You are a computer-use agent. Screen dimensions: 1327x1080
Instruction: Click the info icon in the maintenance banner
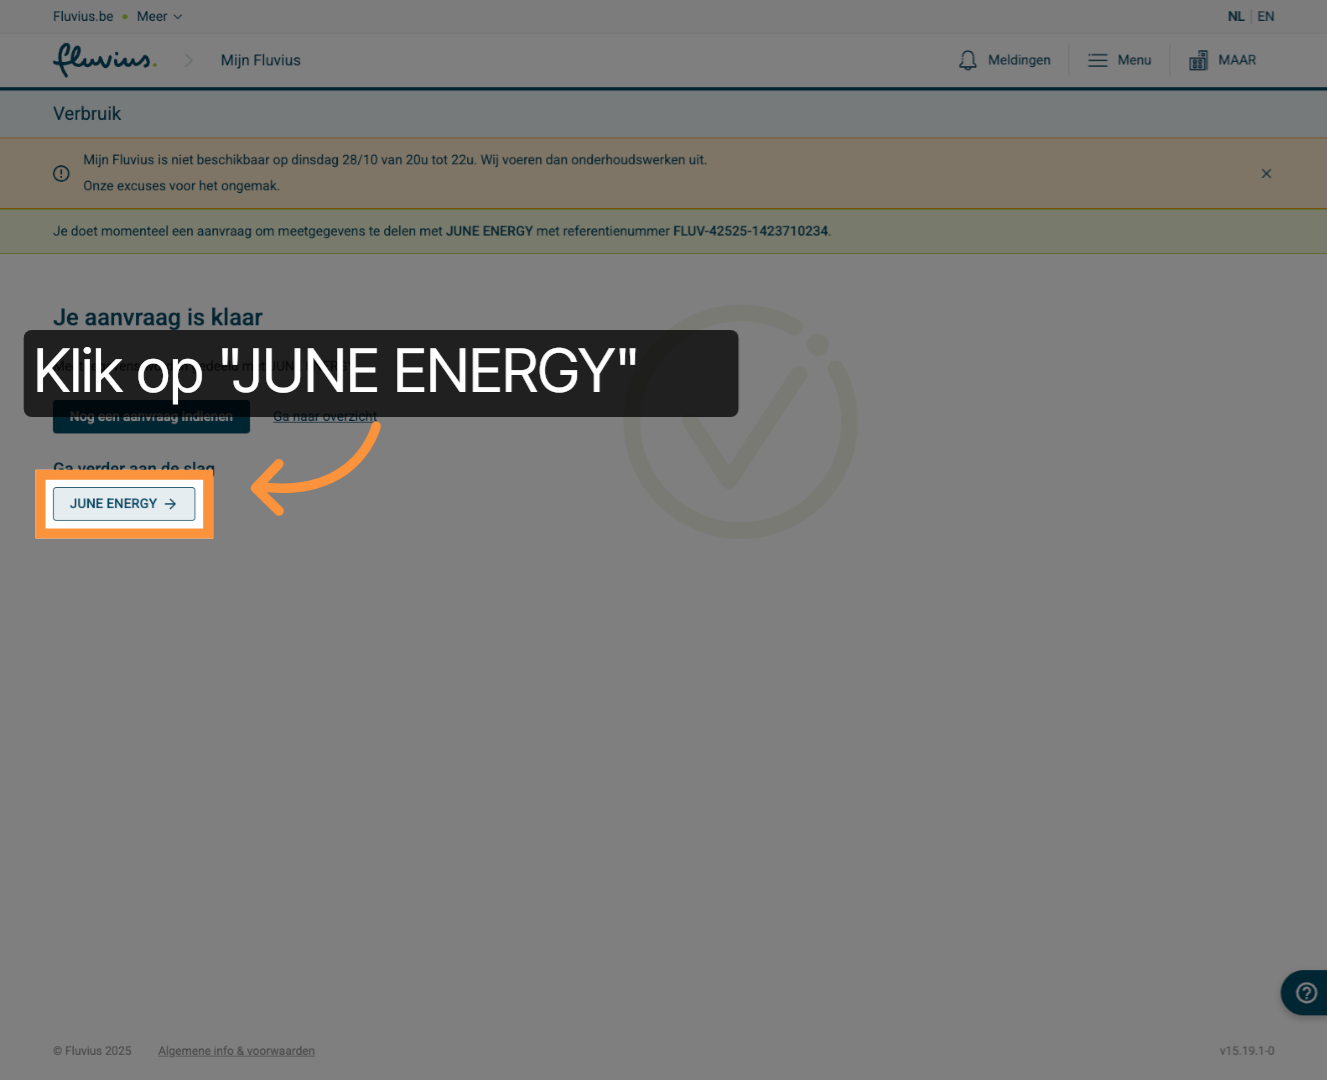pyautogui.click(x=61, y=173)
